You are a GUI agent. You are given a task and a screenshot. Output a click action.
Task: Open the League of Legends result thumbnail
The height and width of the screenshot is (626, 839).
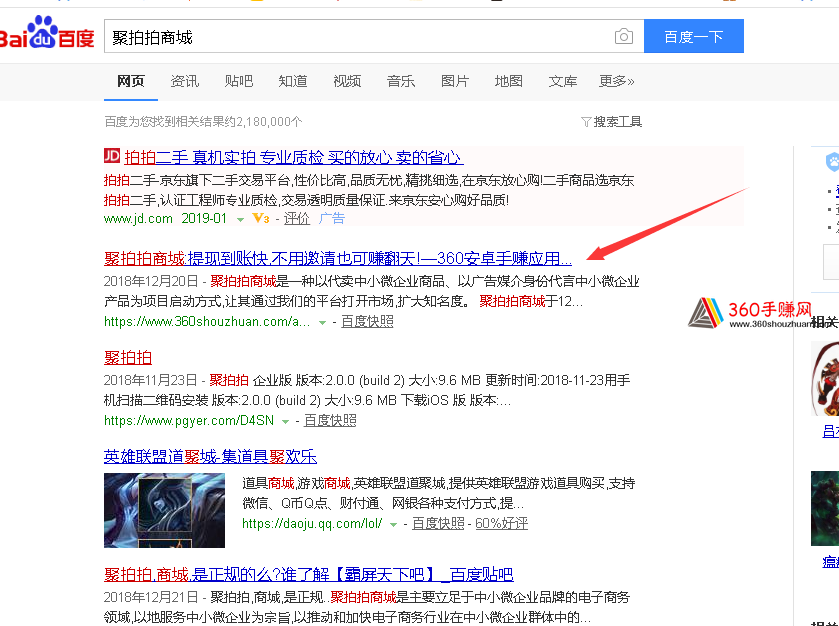[x=164, y=510]
